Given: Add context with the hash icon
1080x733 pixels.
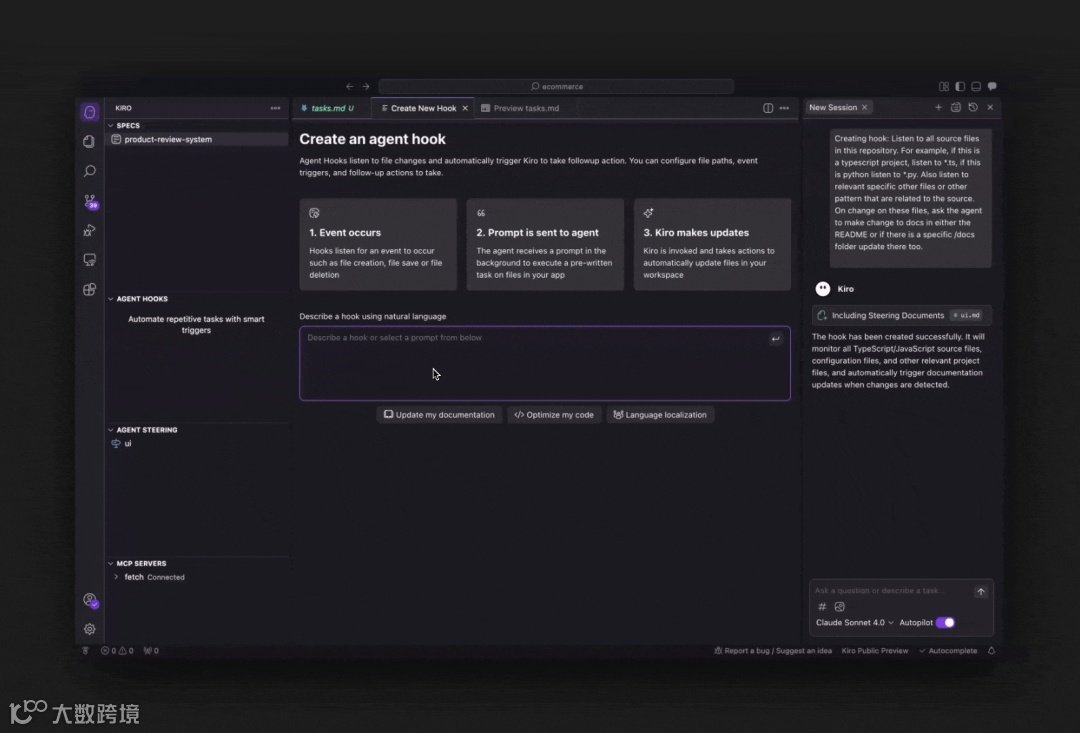Looking at the screenshot, I should pos(822,607).
